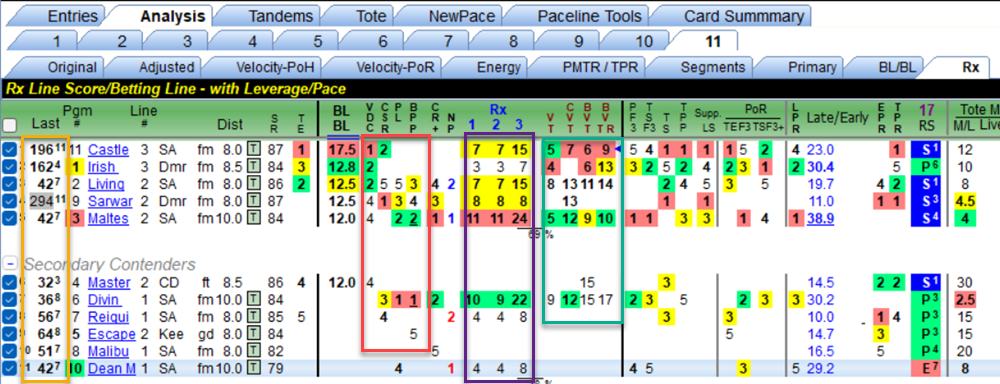Click the turf T icon in Castle row
The image size is (1000, 384).
pos(254,150)
